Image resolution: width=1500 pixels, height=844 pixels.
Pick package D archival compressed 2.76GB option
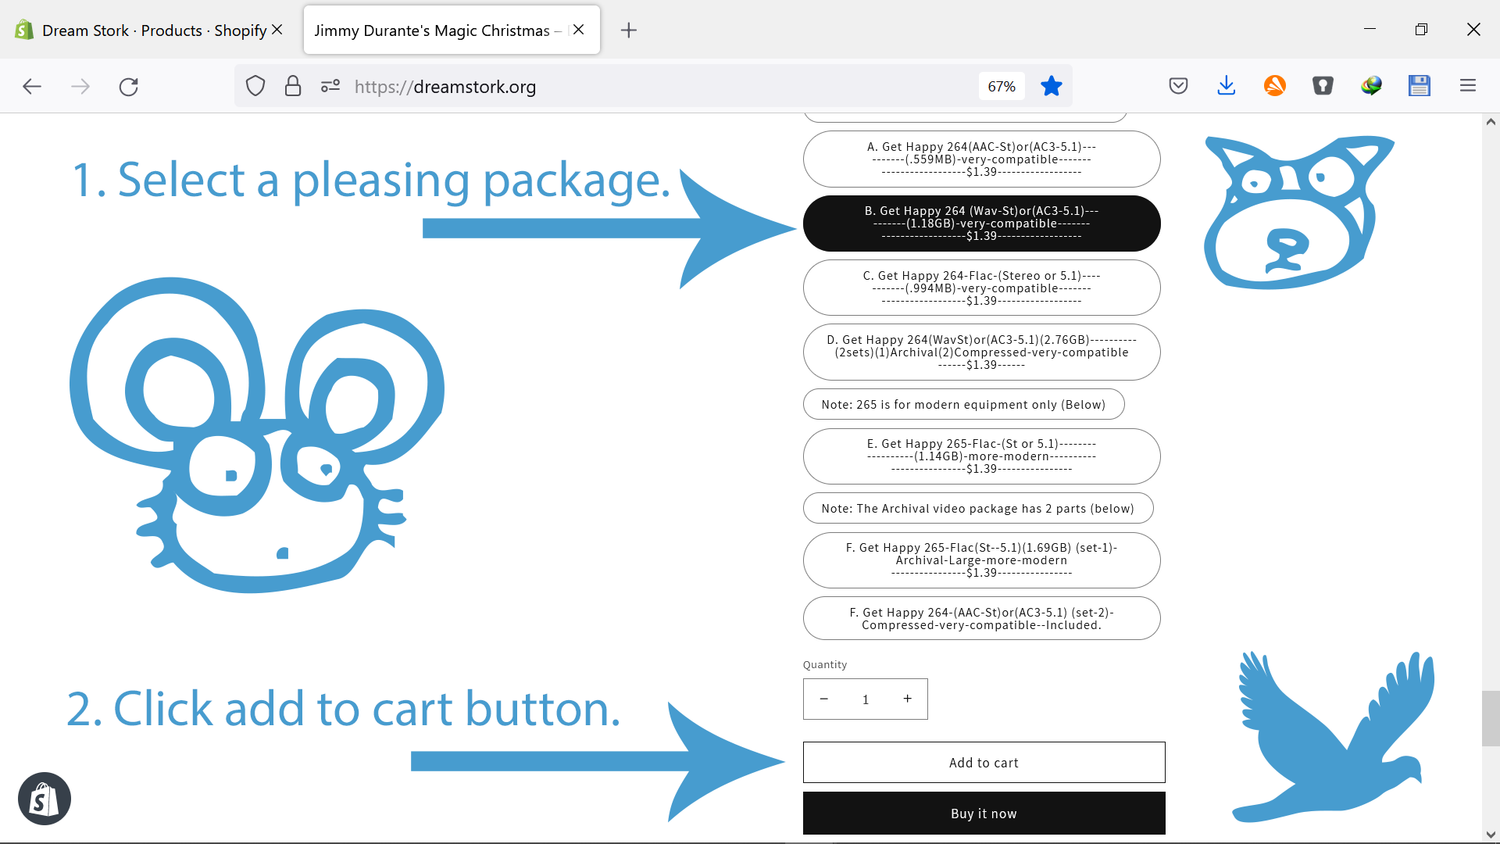click(x=981, y=352)
